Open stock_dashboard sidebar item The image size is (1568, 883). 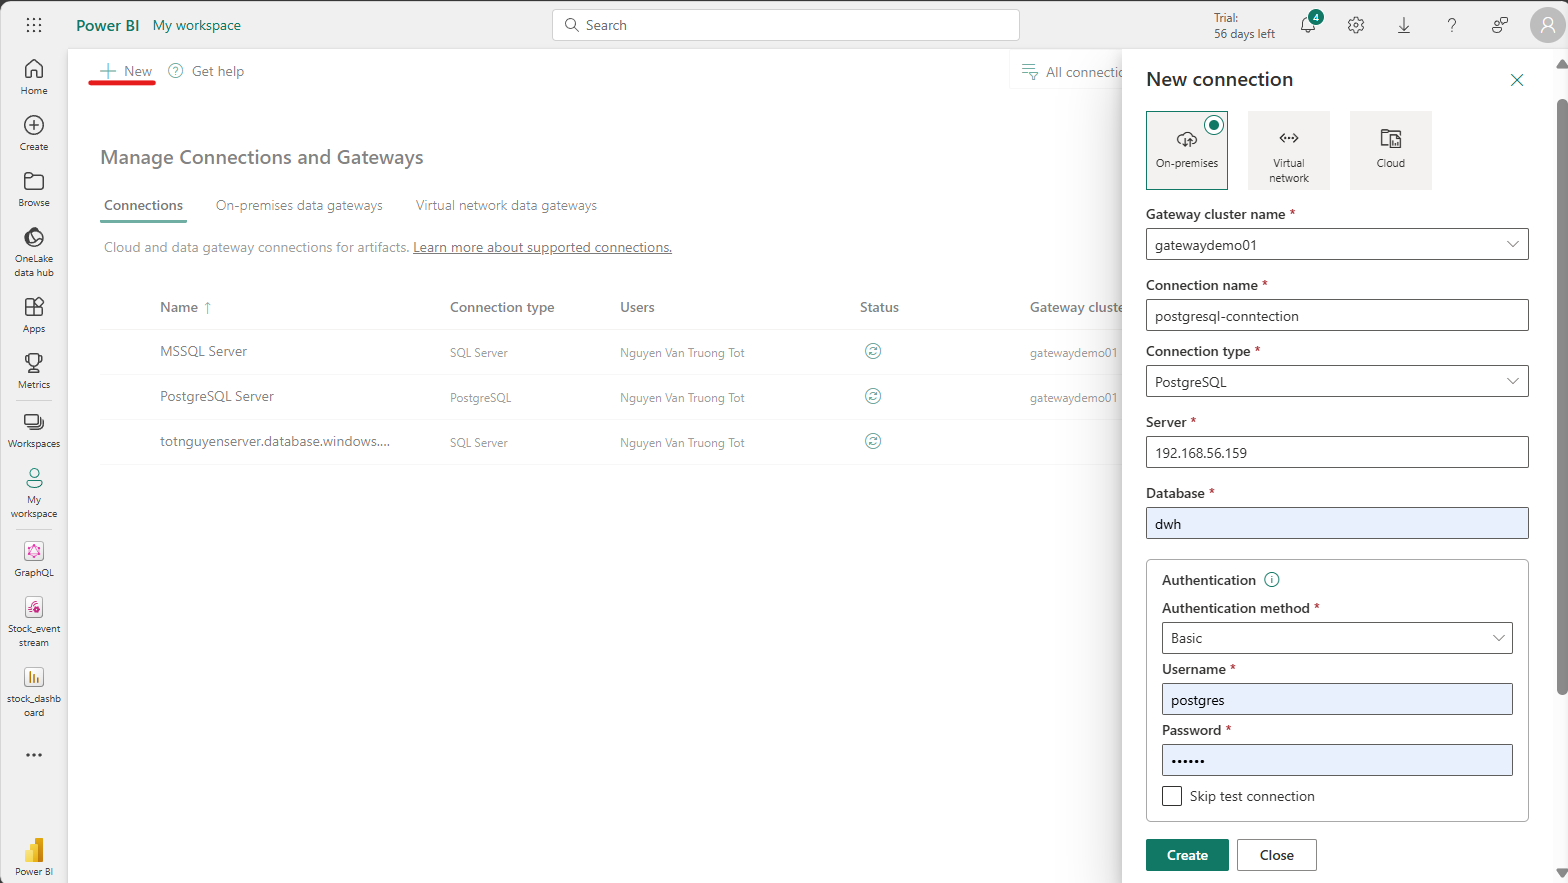pos(34,692)
